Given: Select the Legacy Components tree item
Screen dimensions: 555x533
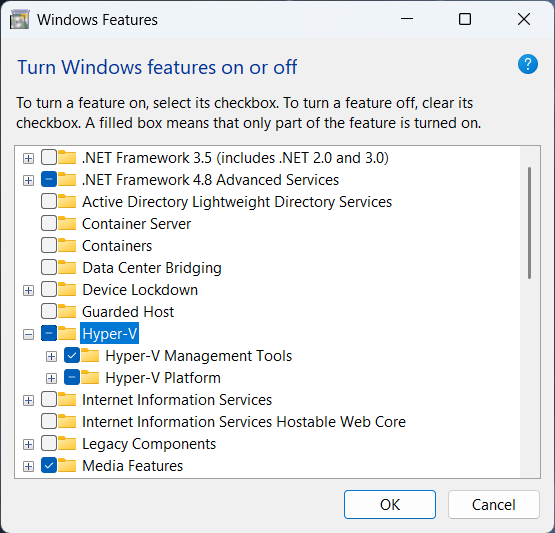Looking at the screenshot, I should coord(149,444).
